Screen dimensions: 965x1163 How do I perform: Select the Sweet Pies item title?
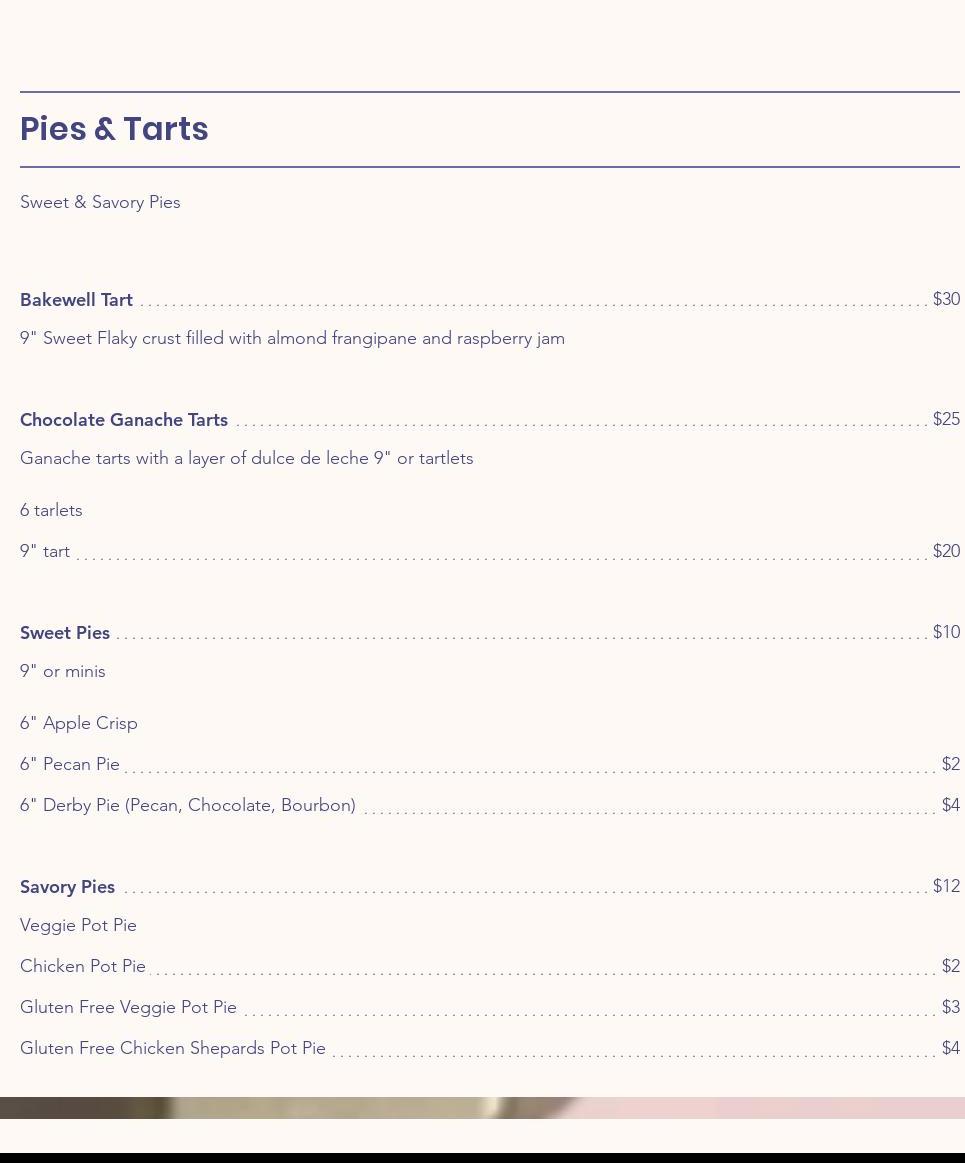(x=65, y=633)
